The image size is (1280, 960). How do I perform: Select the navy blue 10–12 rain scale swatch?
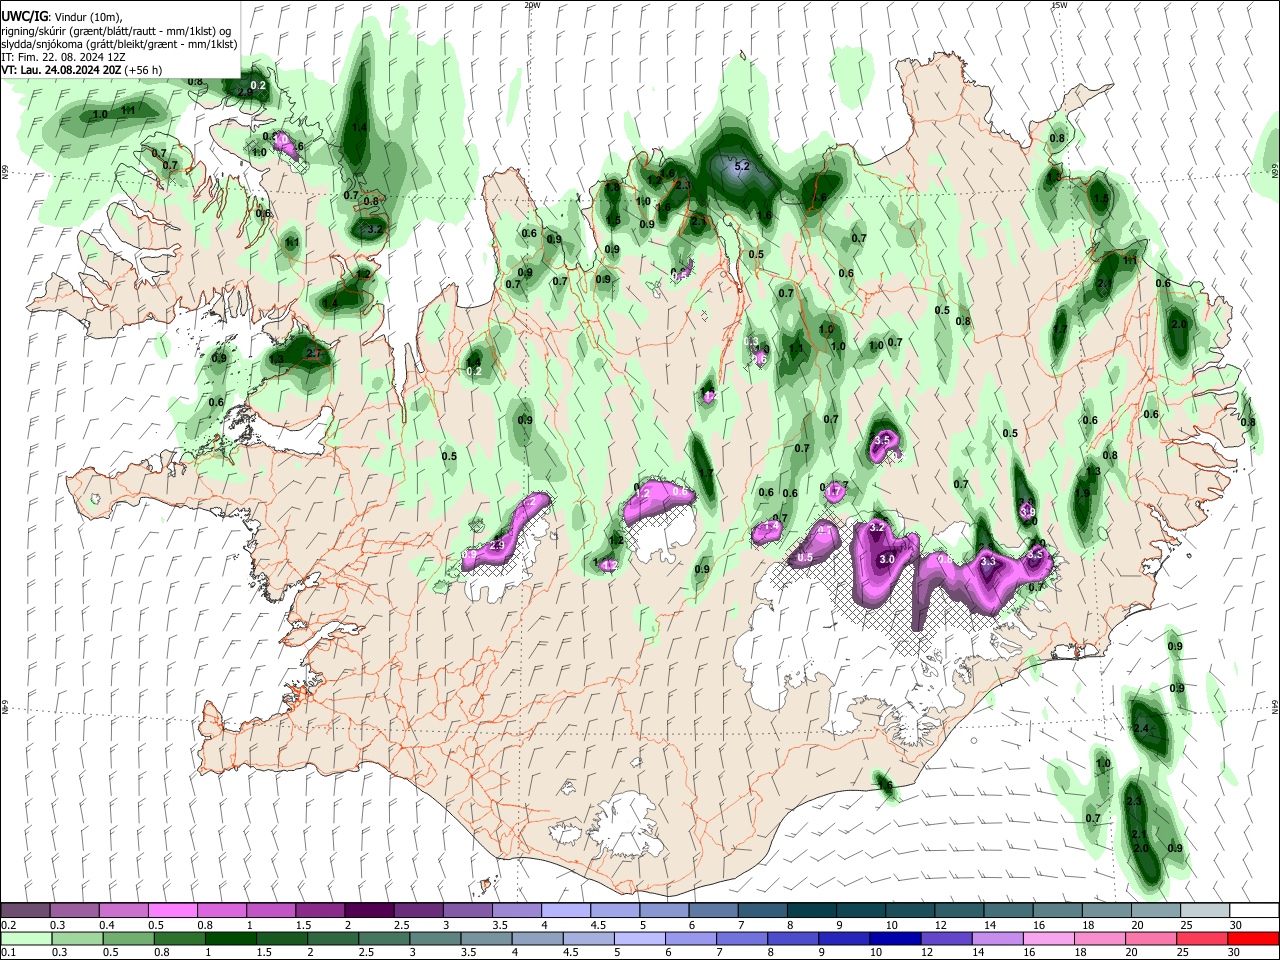click(x=897, y=939)
